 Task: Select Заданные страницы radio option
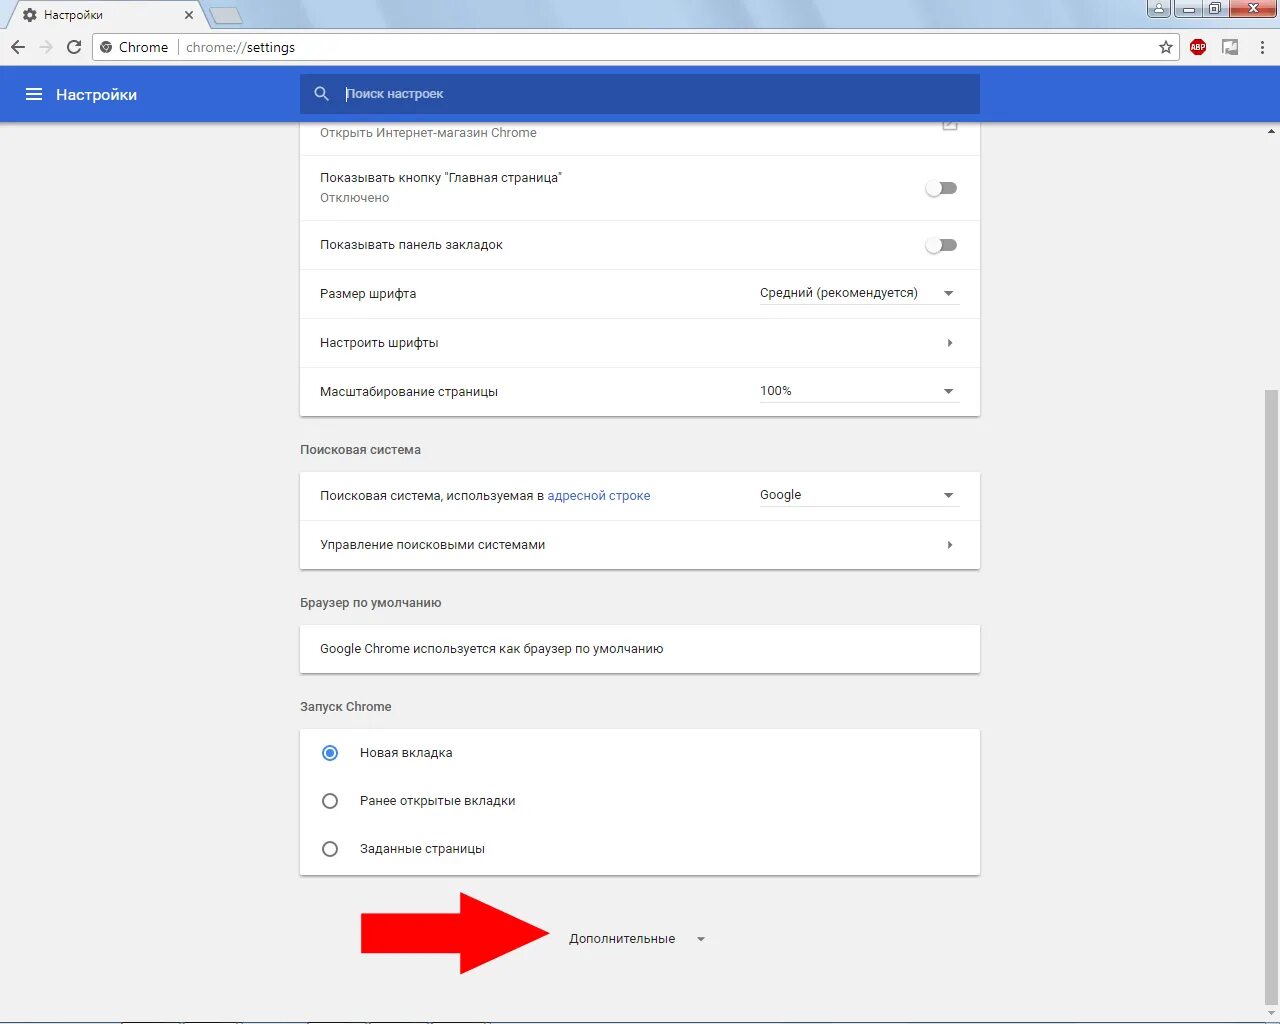pos(330,849)
